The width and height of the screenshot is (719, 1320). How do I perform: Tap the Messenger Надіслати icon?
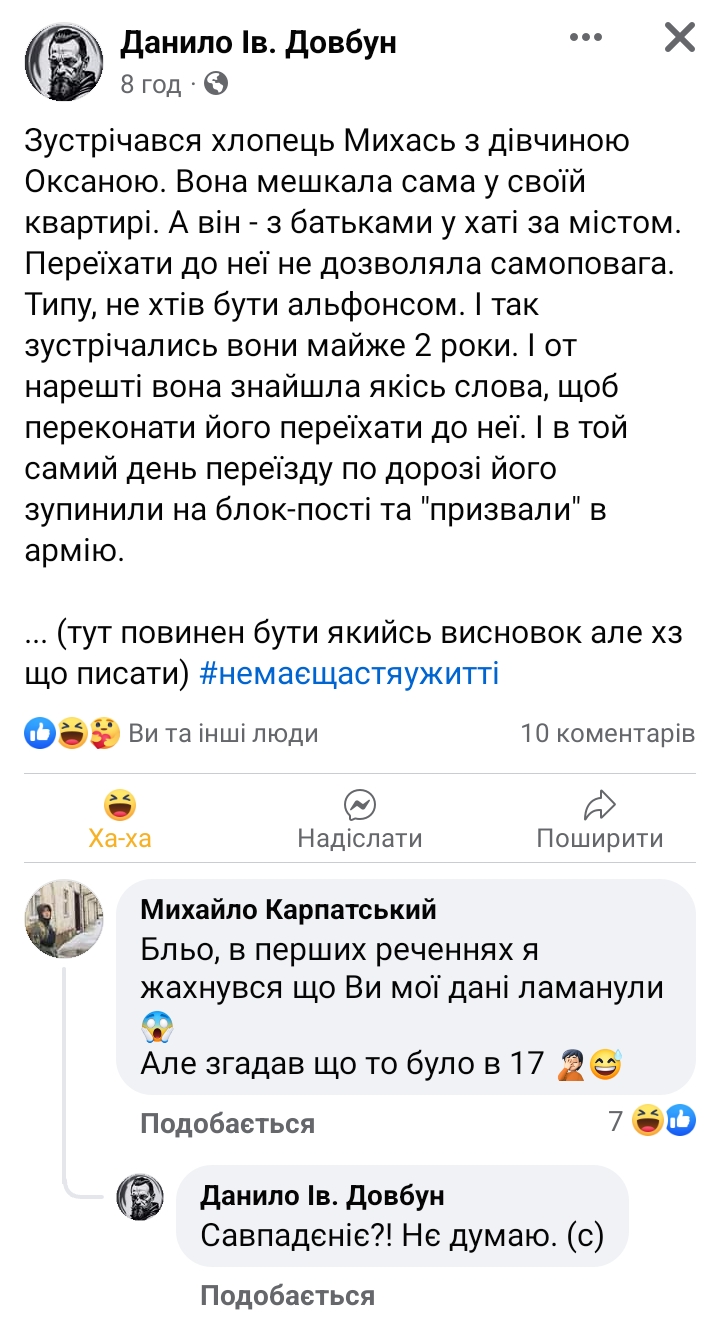tap(359, 806)
